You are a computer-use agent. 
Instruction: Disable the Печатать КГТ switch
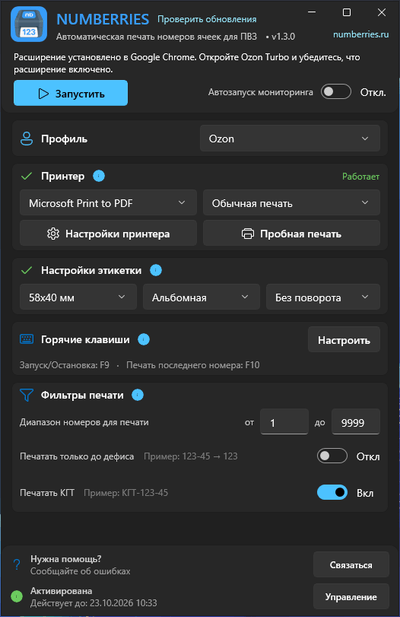(x=332, y=492)
